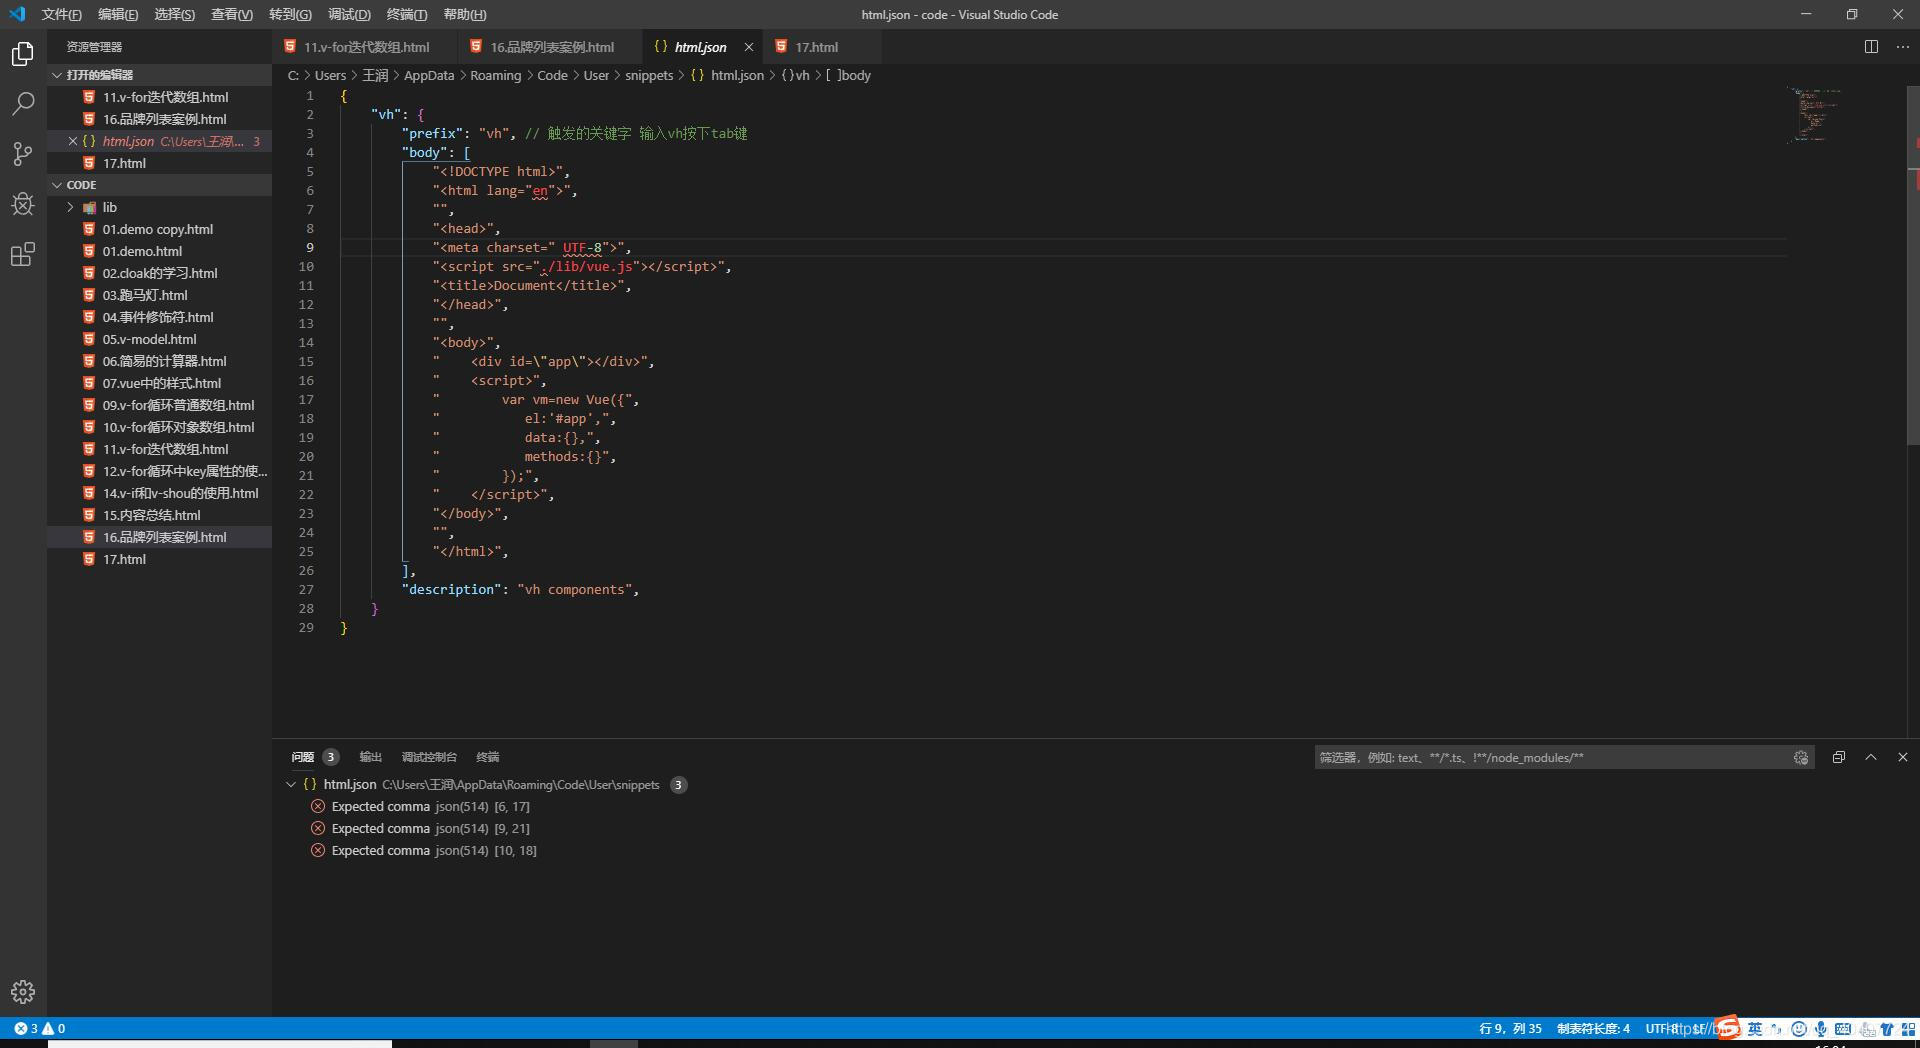This screenshot has width=1920, height=1048.
Task: Maximize the panel with the up chevron
Action: [x=1870, y=758]
